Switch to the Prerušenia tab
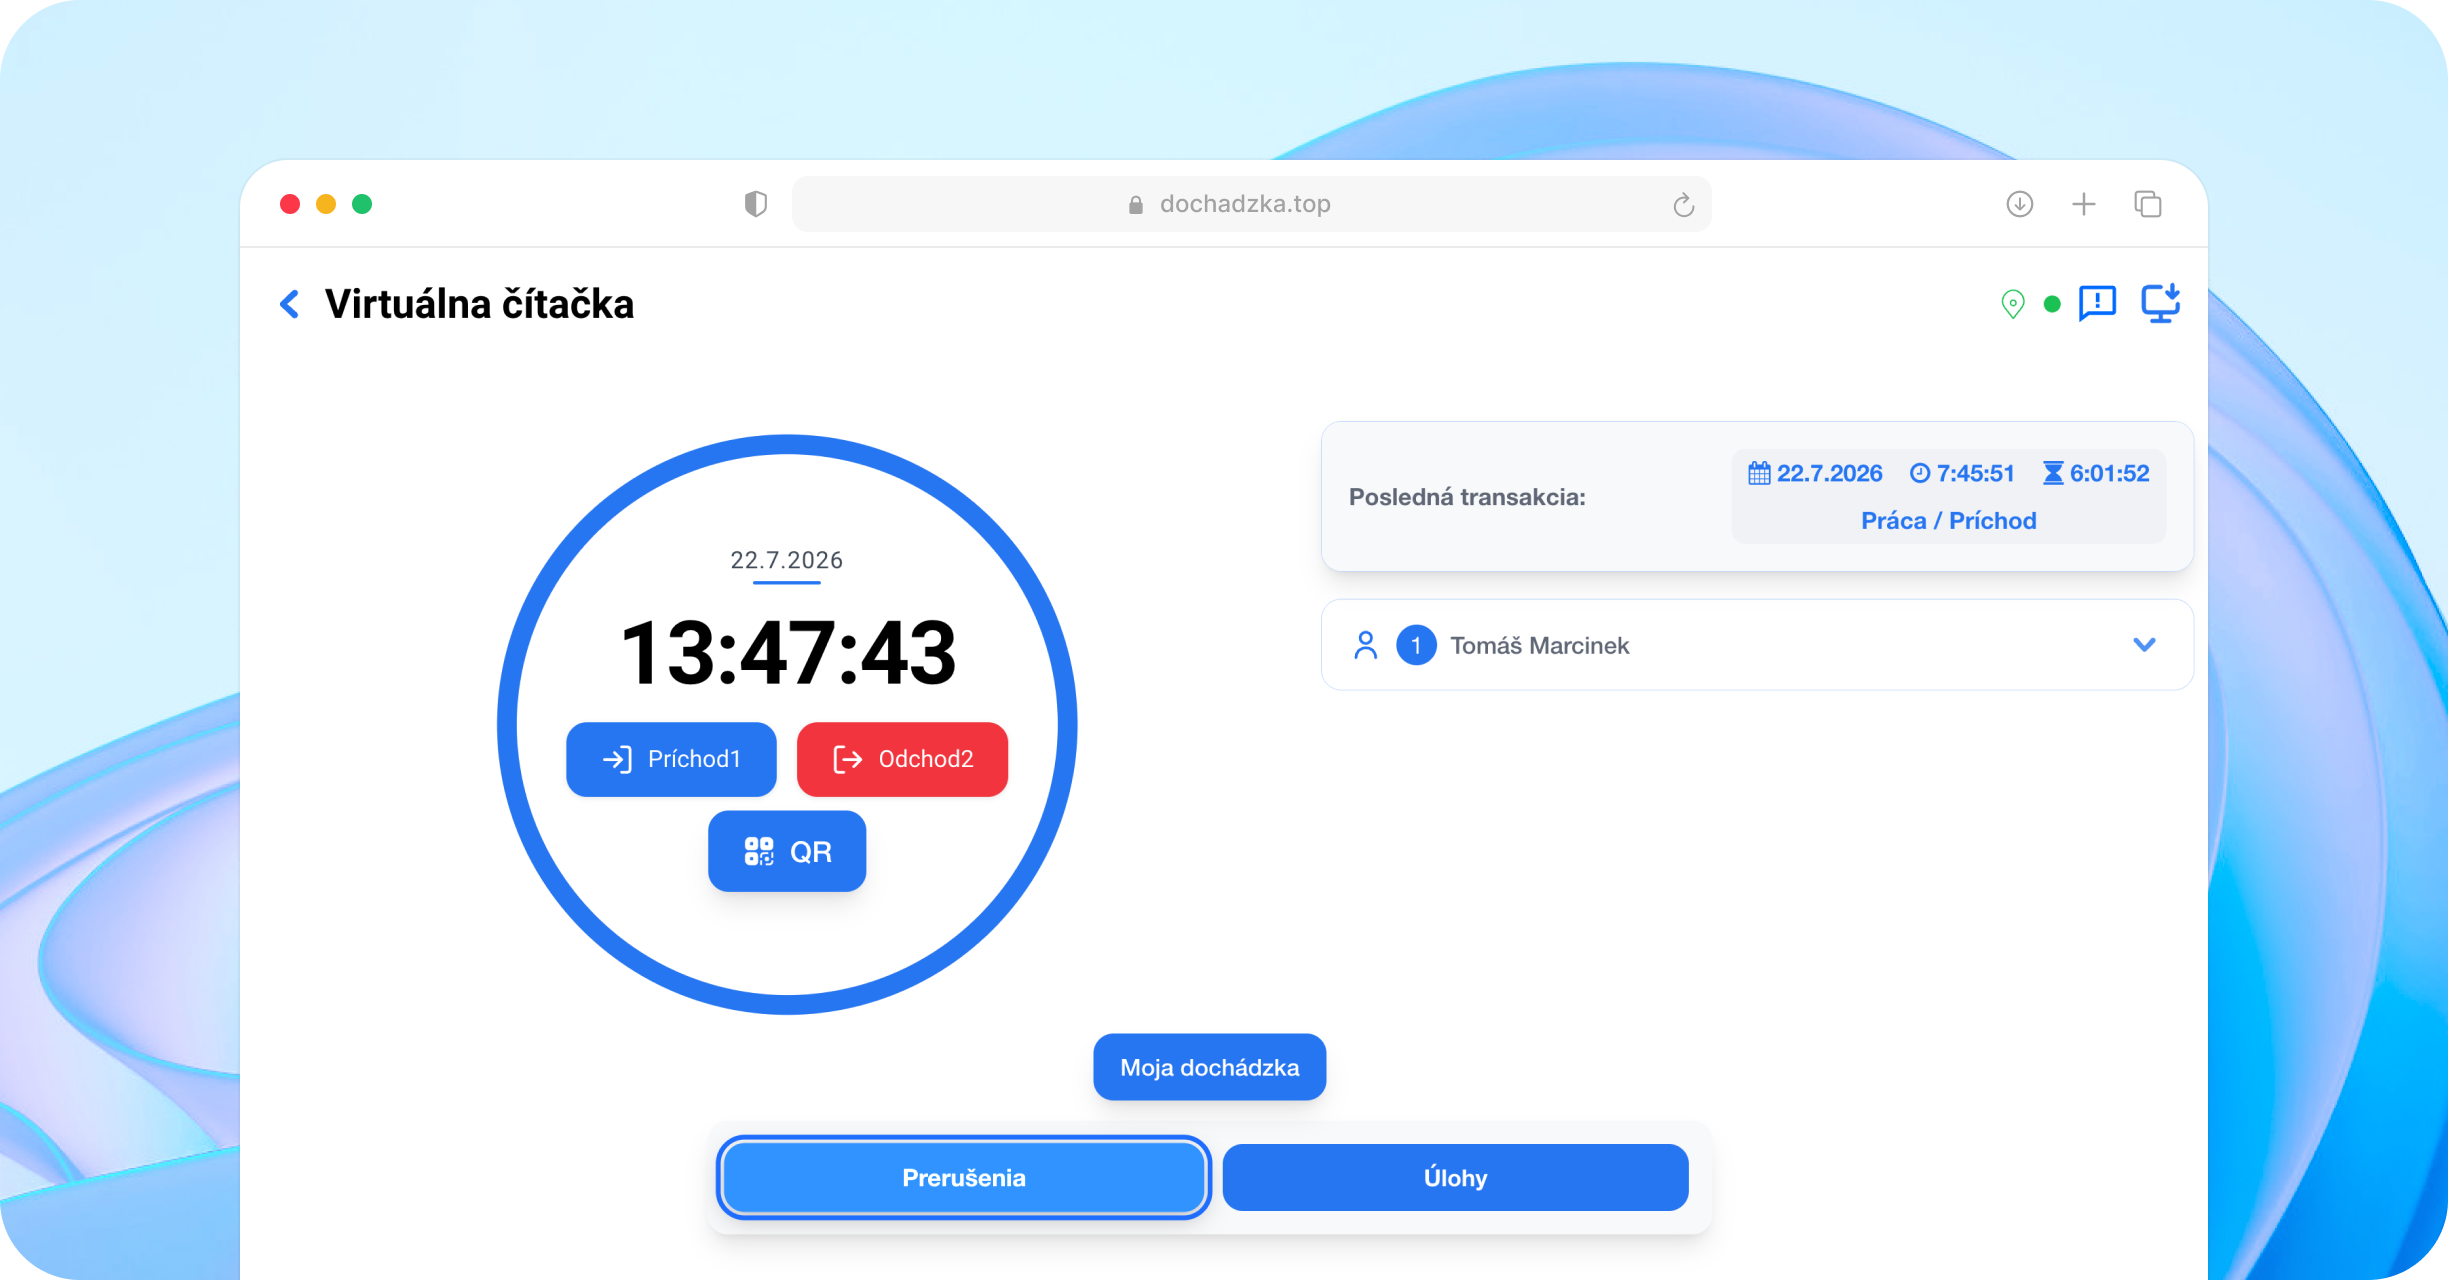This screenshot has width=2448, height=1280. pyautogui.click(x=964, y=1177)
